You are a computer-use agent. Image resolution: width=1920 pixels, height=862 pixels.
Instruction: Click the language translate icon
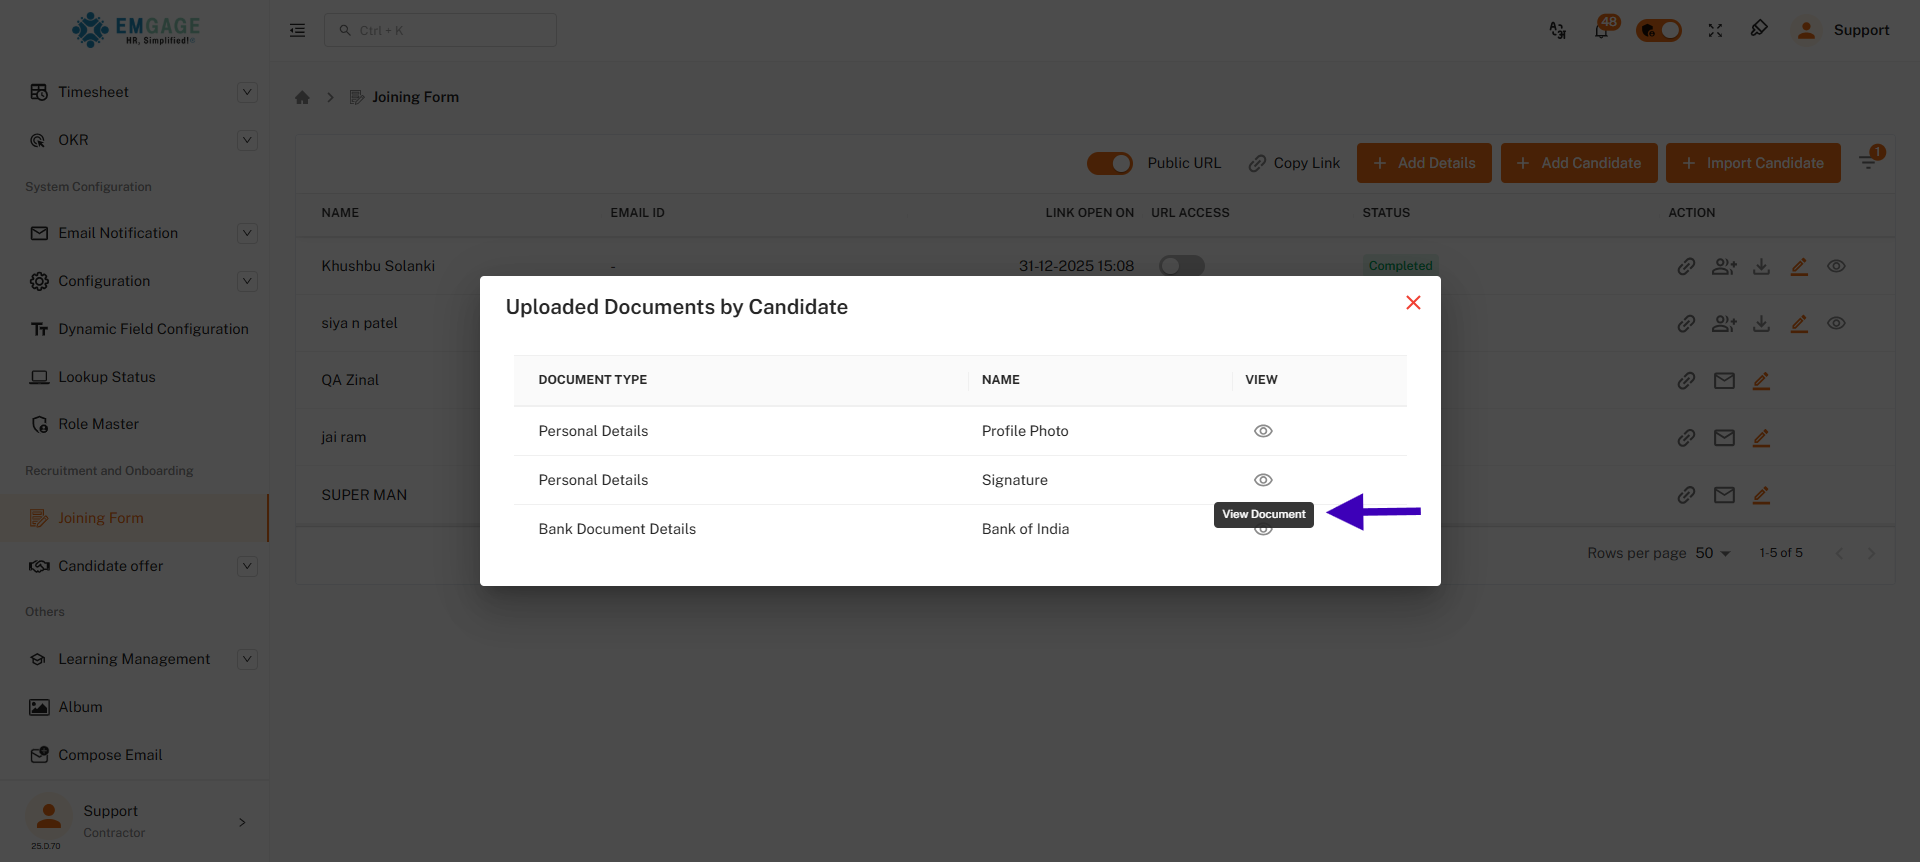click(x=1557, y=30)
